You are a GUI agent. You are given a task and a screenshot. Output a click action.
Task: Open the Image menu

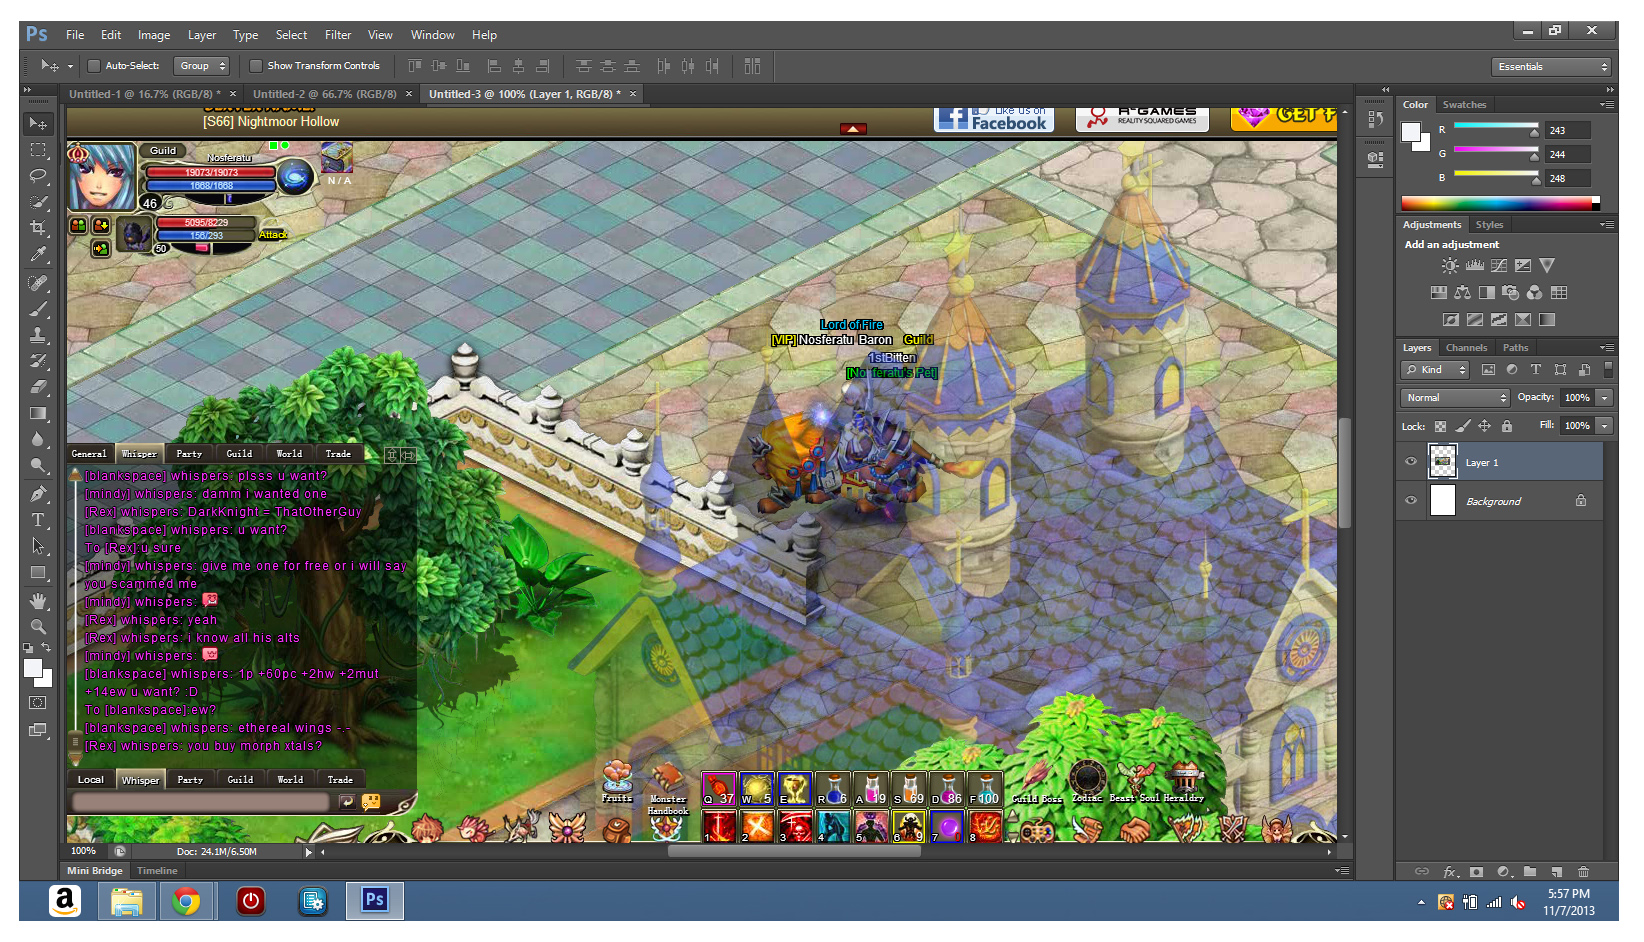click(153, 35)
